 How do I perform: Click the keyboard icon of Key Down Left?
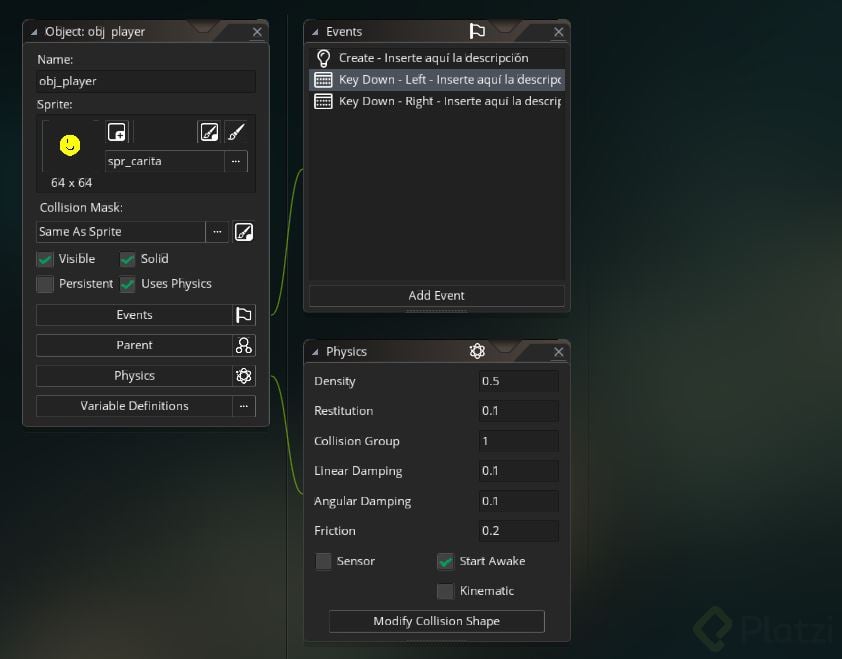[323, 80]
